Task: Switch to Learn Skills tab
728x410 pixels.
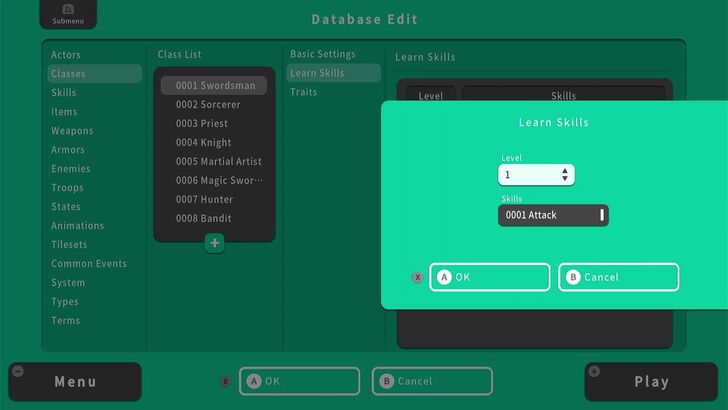Action: tap(334, 73)
